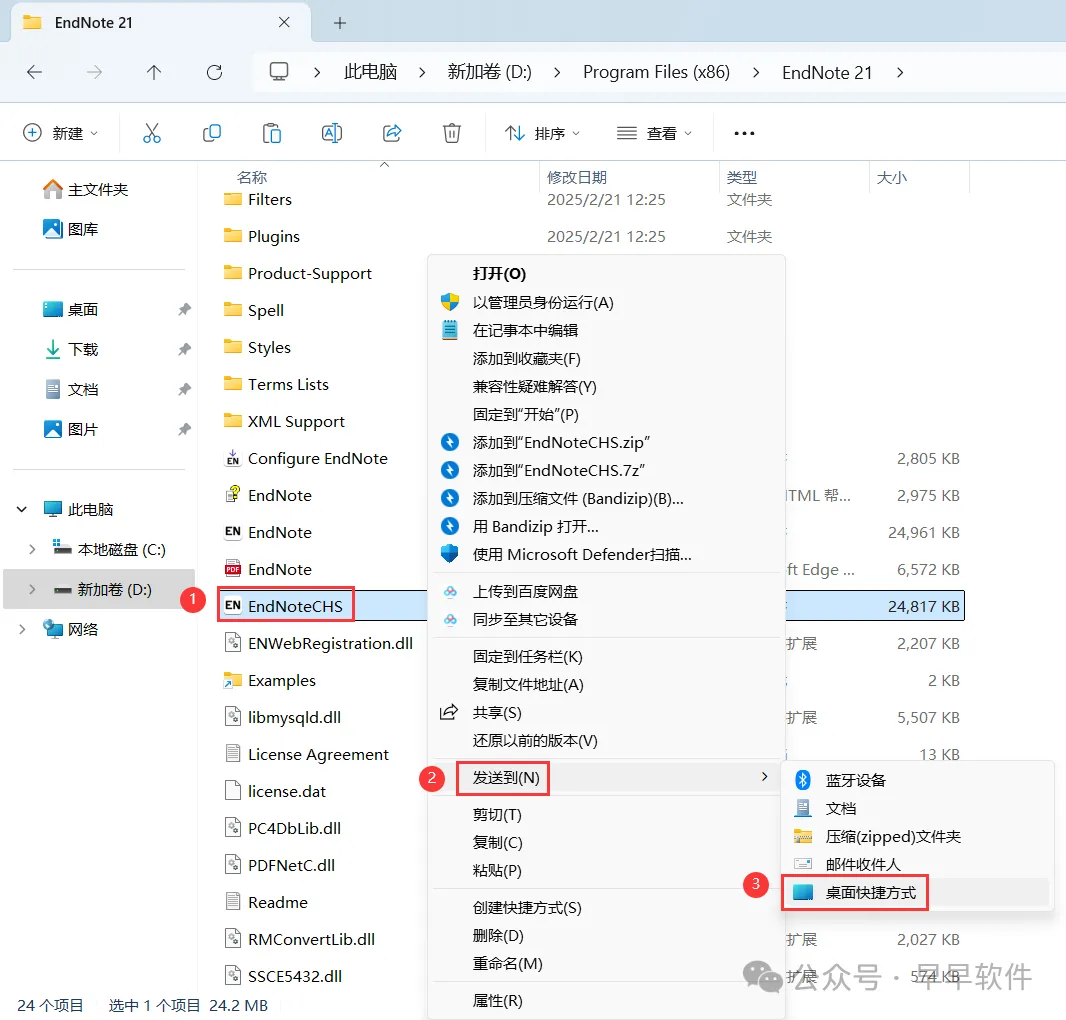Click the Rename icon in toolbar
The width and height of the screenshot is (1066, 1020).
click(332, 133)
